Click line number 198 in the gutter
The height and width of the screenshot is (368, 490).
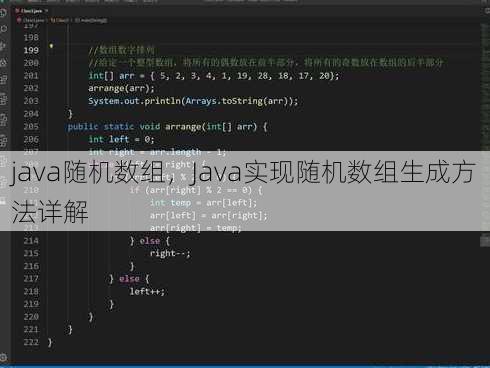click(x=31, y=37)
